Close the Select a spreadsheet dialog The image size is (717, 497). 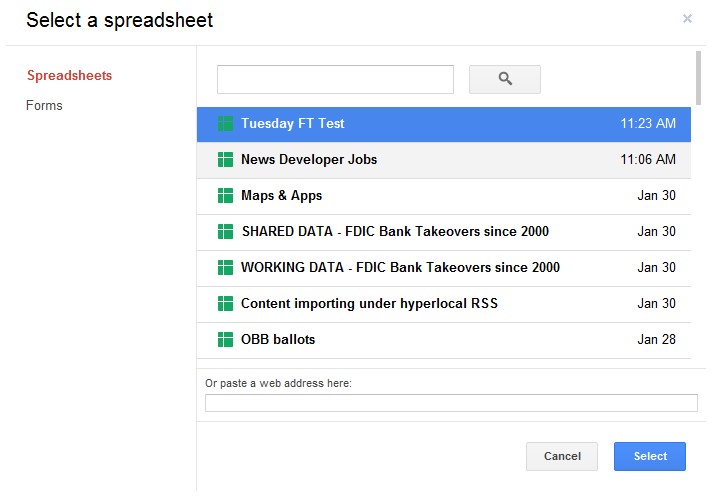[687, 18]
